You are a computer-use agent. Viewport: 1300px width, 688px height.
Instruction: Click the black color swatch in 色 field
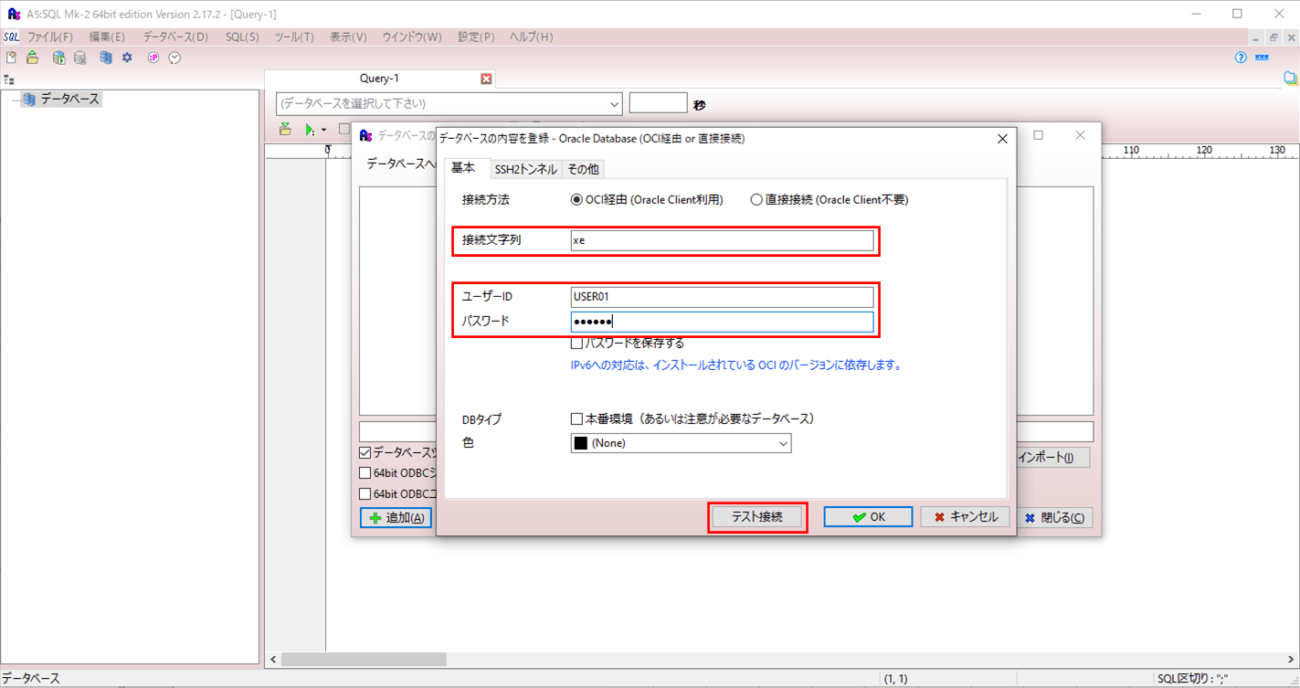(581, 443)
